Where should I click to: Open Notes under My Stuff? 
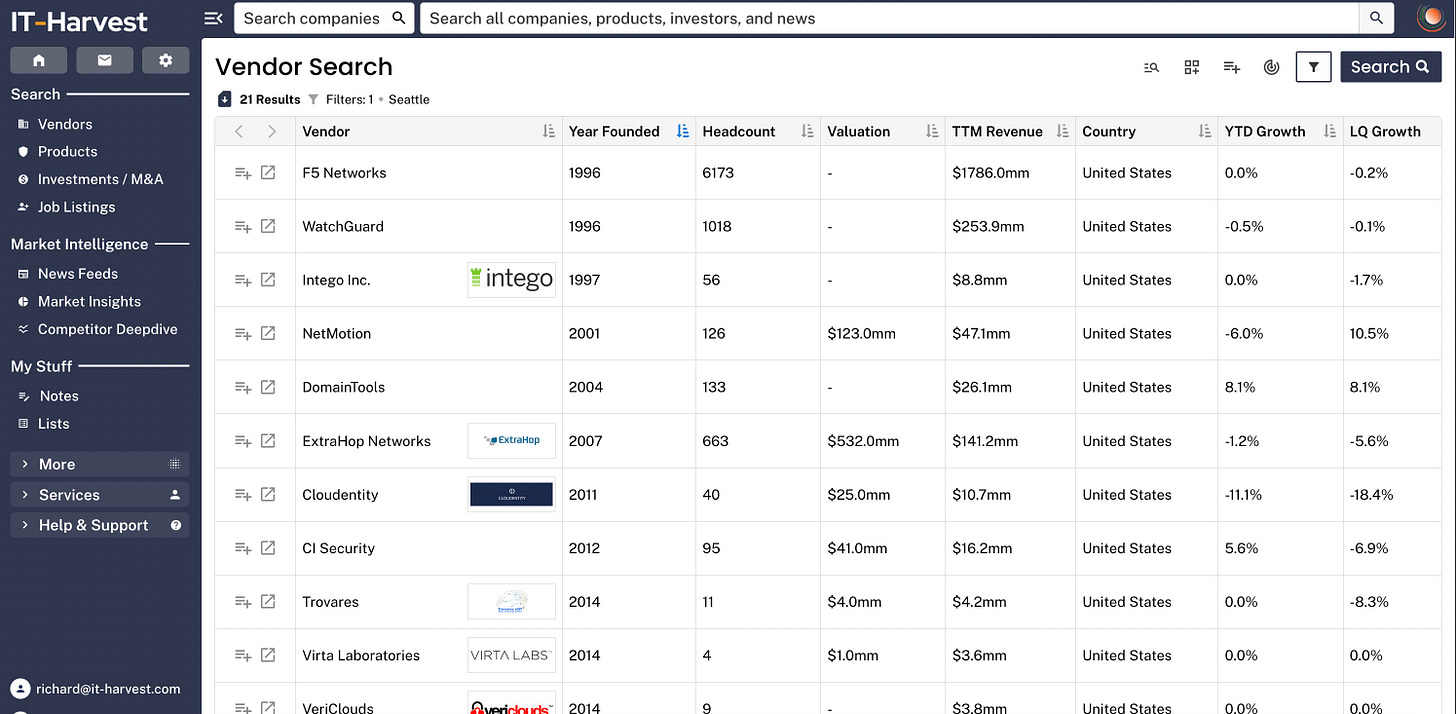click(x=59, y=396)
